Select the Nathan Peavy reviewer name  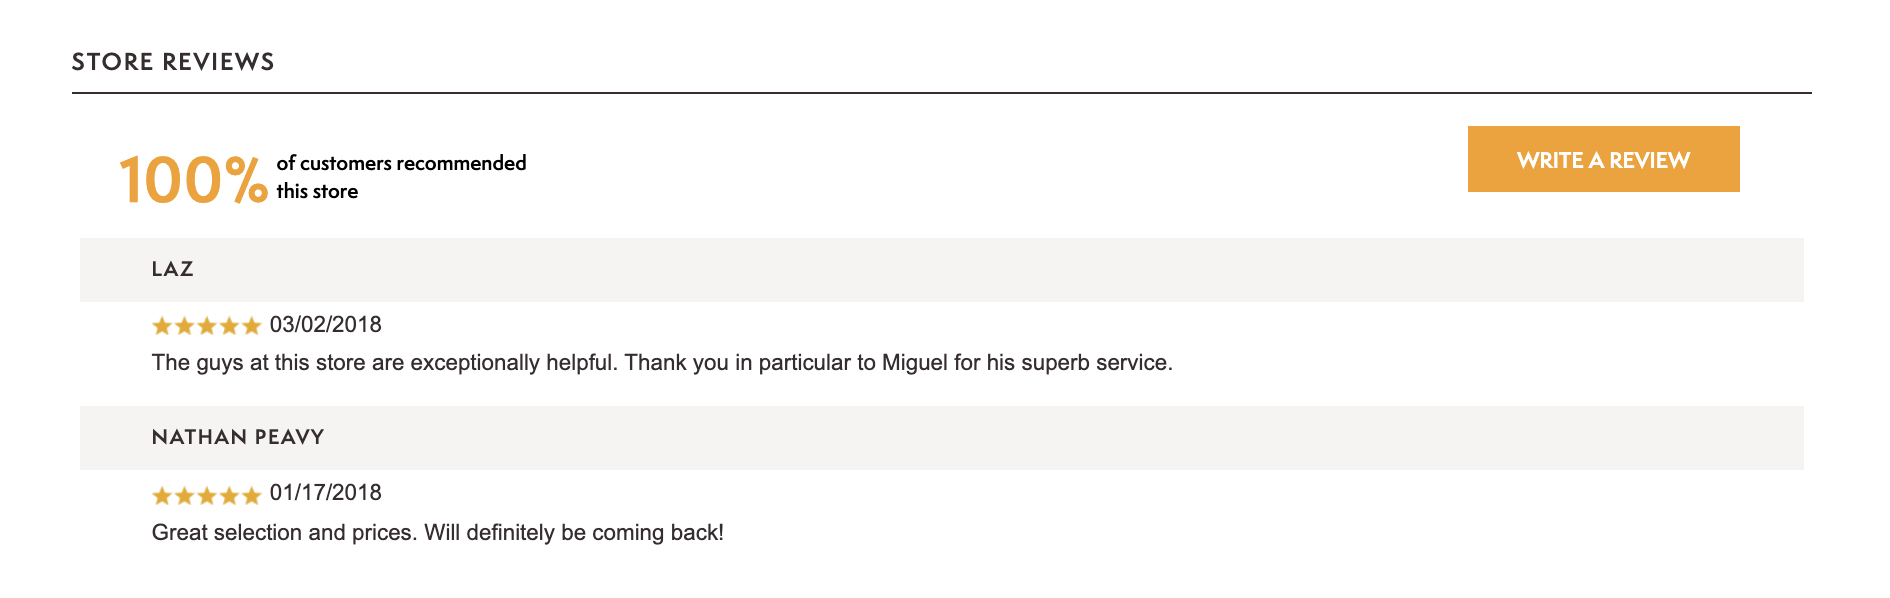pyautogui.click(x=238, y=437)
